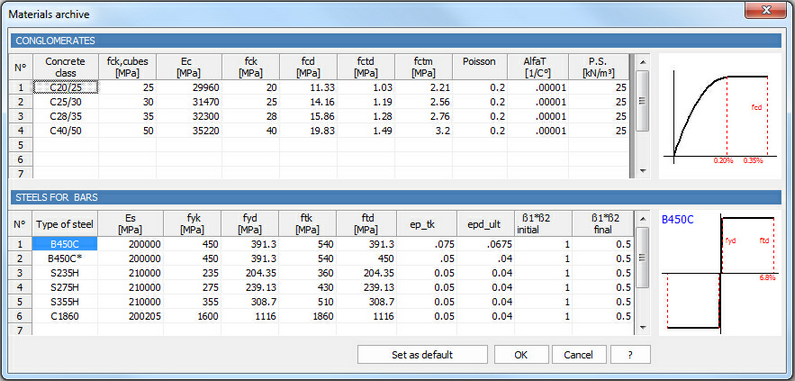The width and height of the screenshot is (795, 381).
Task: Confirm with the OK button
Action: coord(521,355)
